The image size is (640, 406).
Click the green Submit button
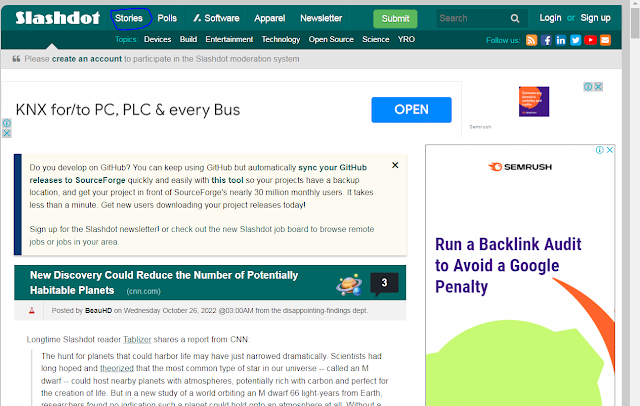(395, 19)
